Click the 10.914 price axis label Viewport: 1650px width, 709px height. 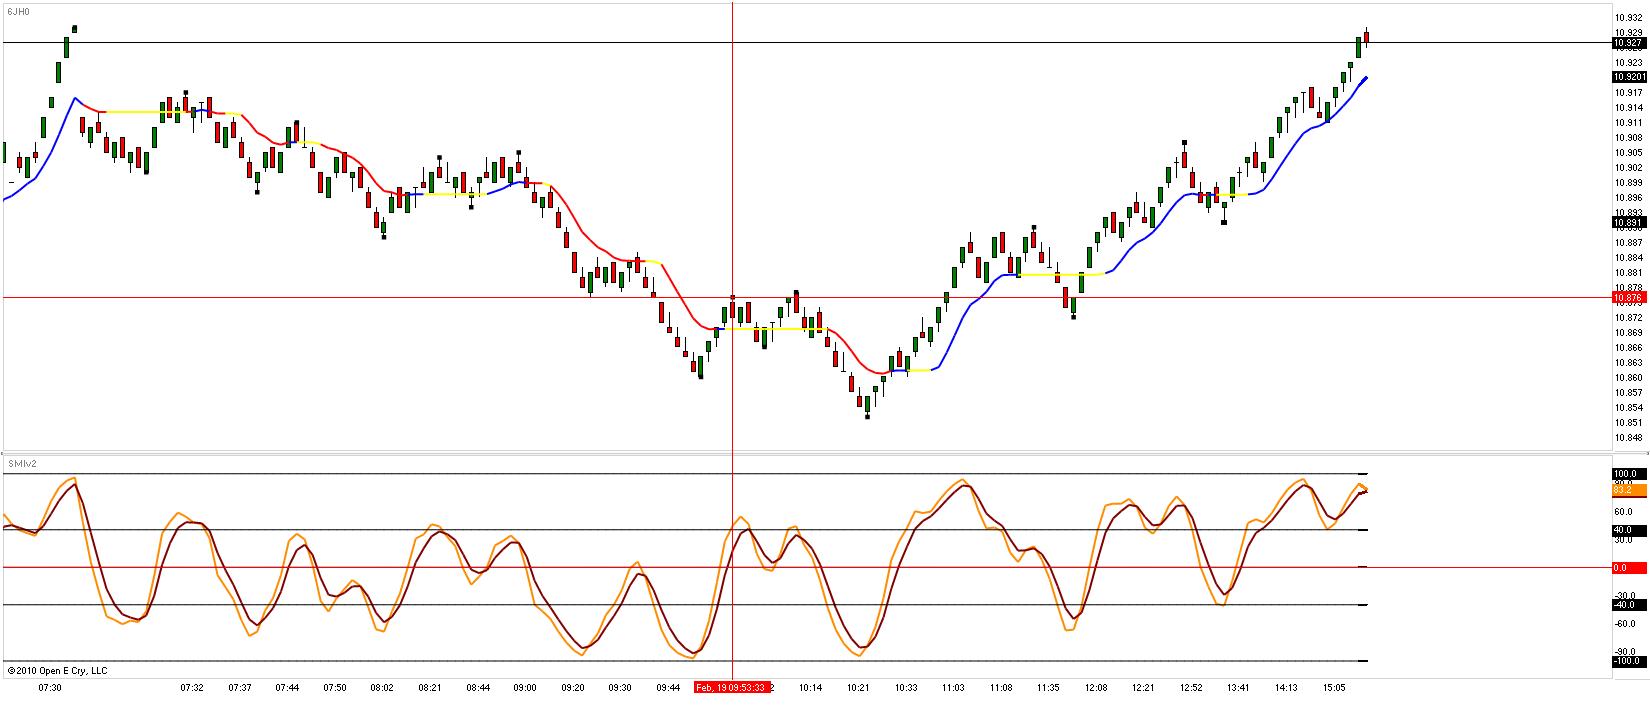1628,107
